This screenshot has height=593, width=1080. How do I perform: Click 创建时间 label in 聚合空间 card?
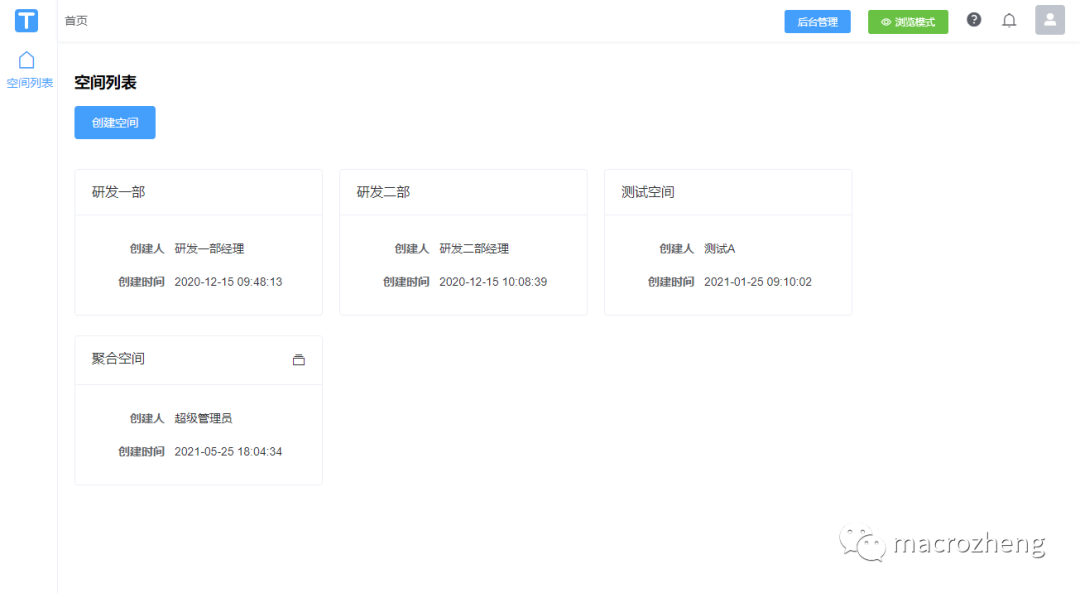(x=141, y=452)
